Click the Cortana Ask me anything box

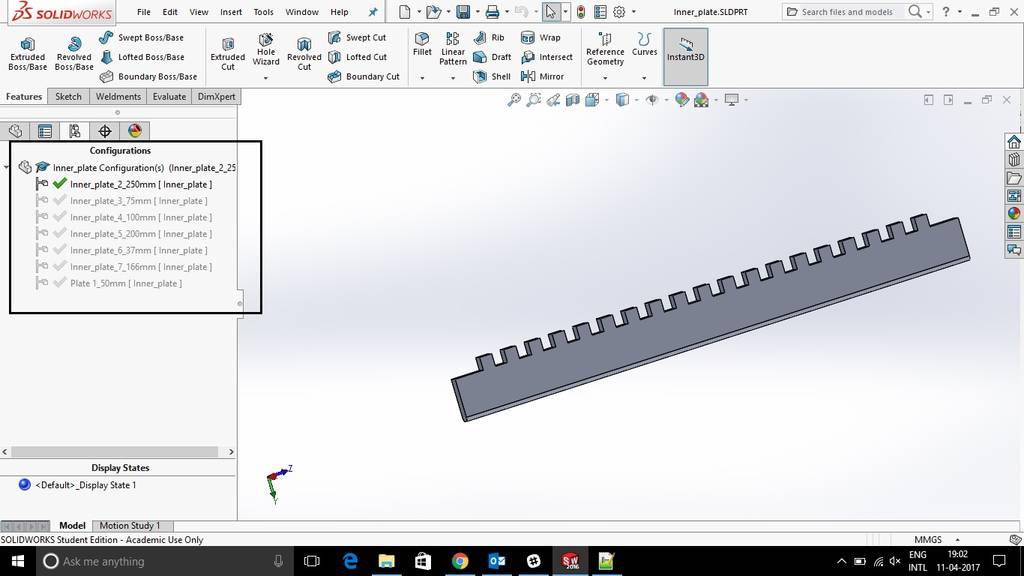[163, 561]
